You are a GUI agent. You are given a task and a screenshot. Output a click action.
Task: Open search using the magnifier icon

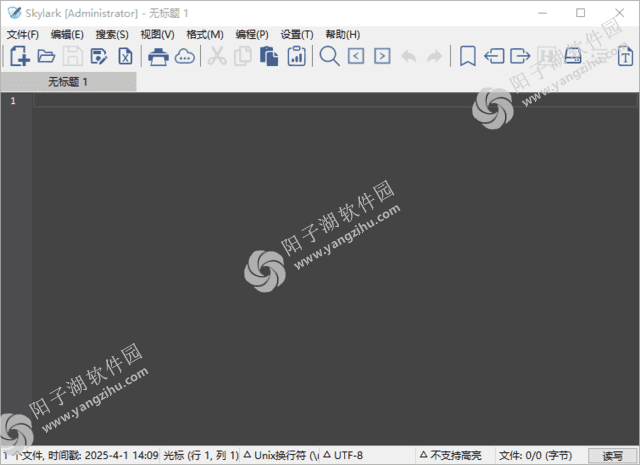click(329, 56)
